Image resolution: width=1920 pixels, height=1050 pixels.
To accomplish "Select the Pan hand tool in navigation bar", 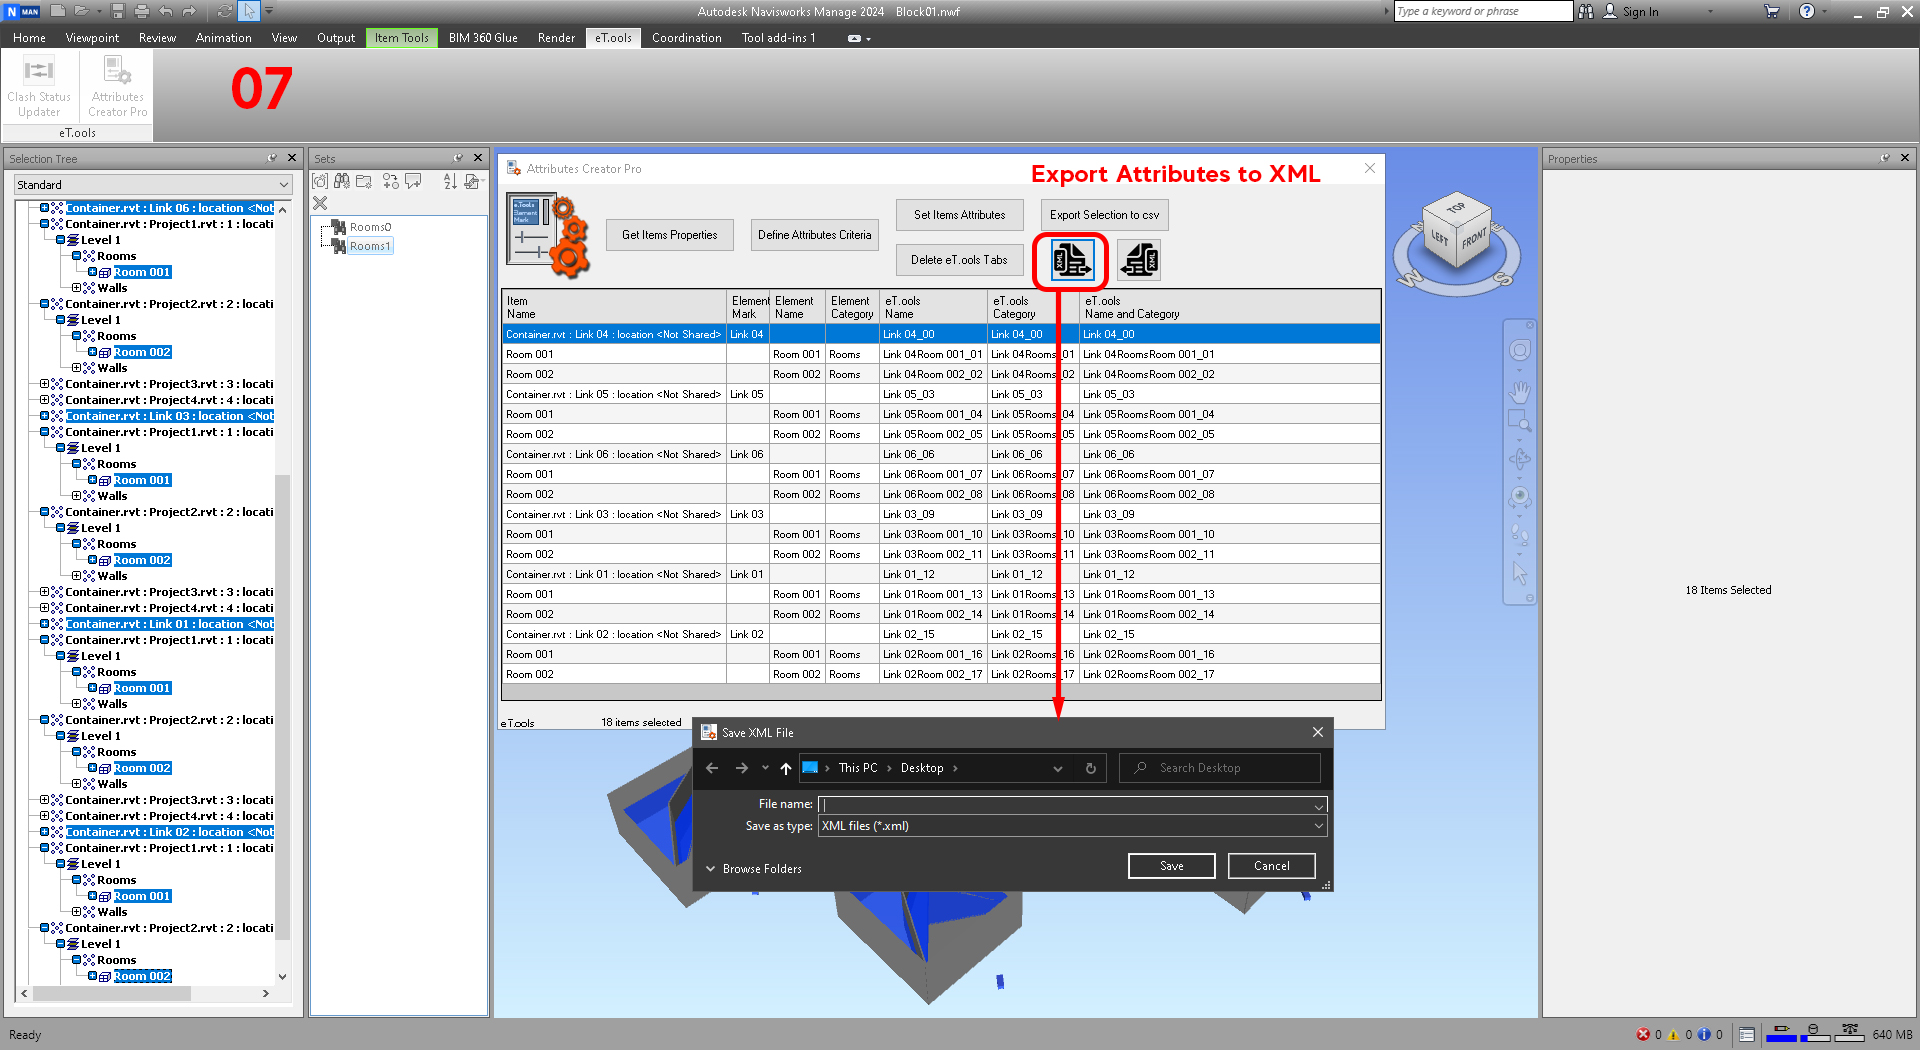I will tap(1520, 390).
